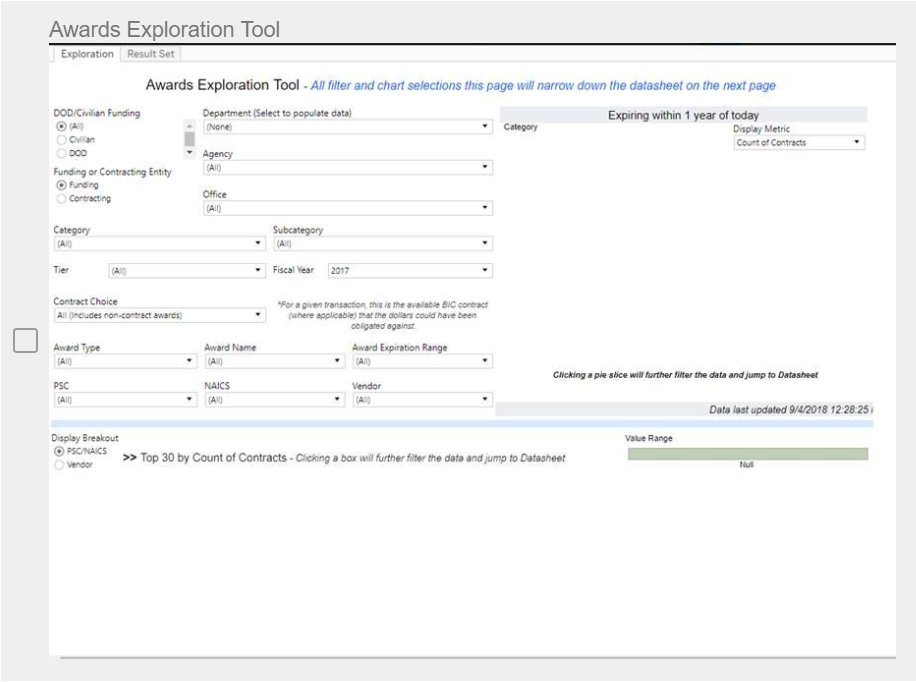Expand the Agency dropdown
Image resolution: width=916 pixels, height=682 pixels.
[x=346, y=168]
